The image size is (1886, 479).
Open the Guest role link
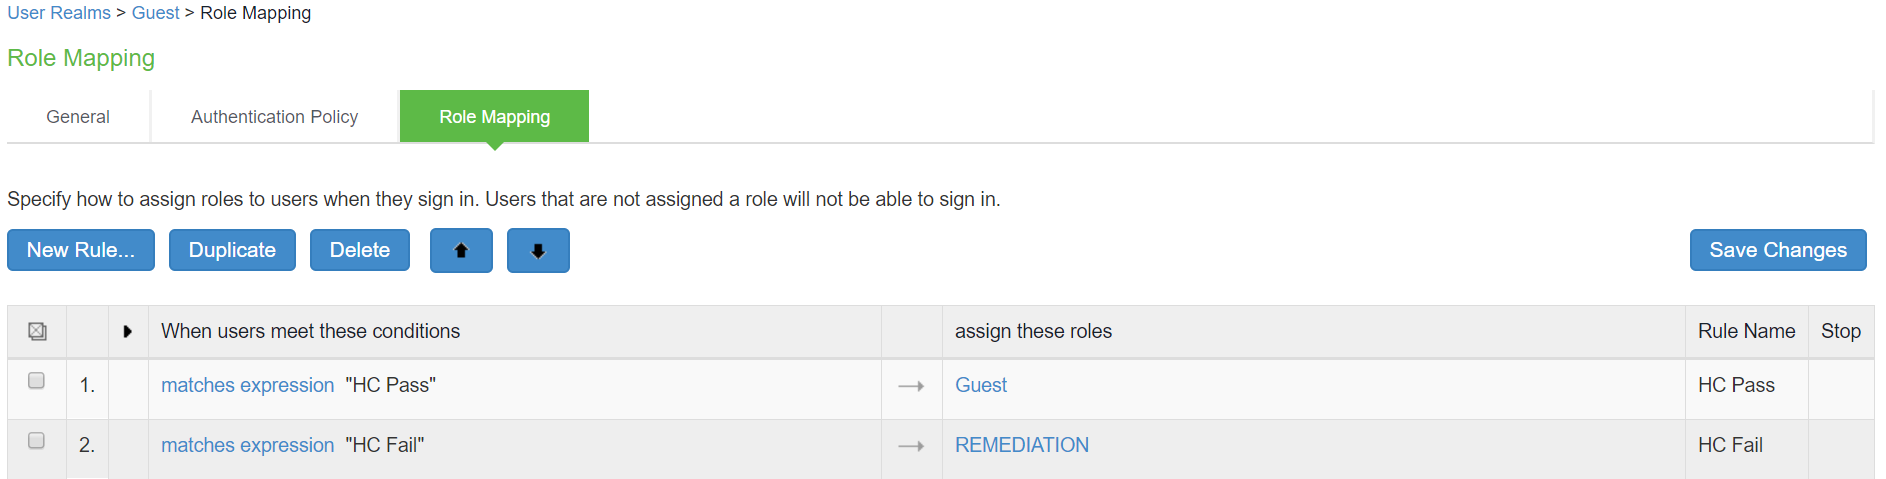[x=981, y=385]
